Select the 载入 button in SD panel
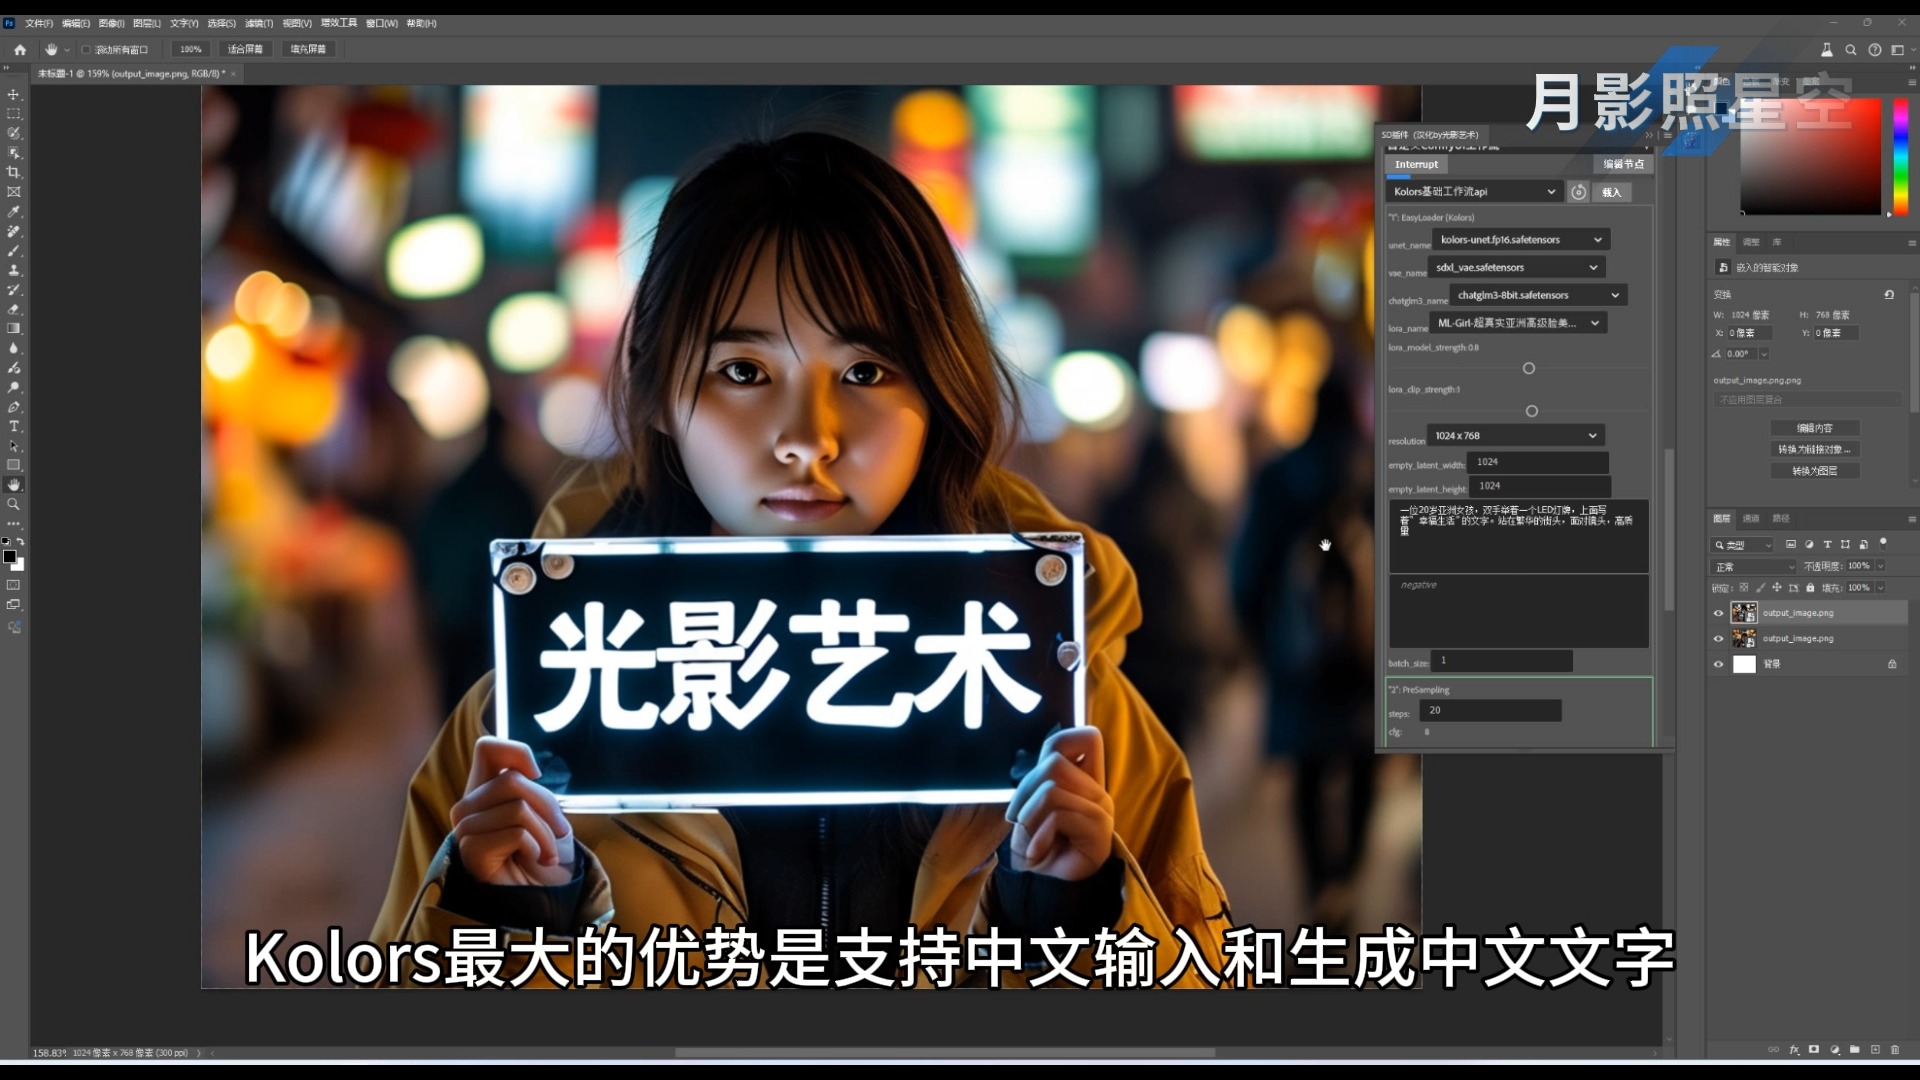The height and width of the screenshot is (1080, 1920). coord(1614,191)
